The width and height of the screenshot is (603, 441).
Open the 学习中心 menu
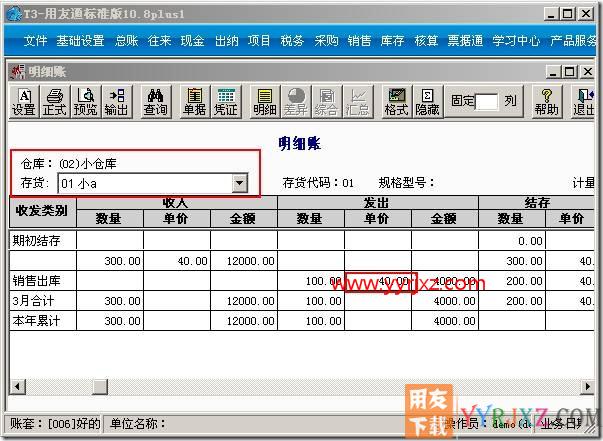tap(516, 41)
